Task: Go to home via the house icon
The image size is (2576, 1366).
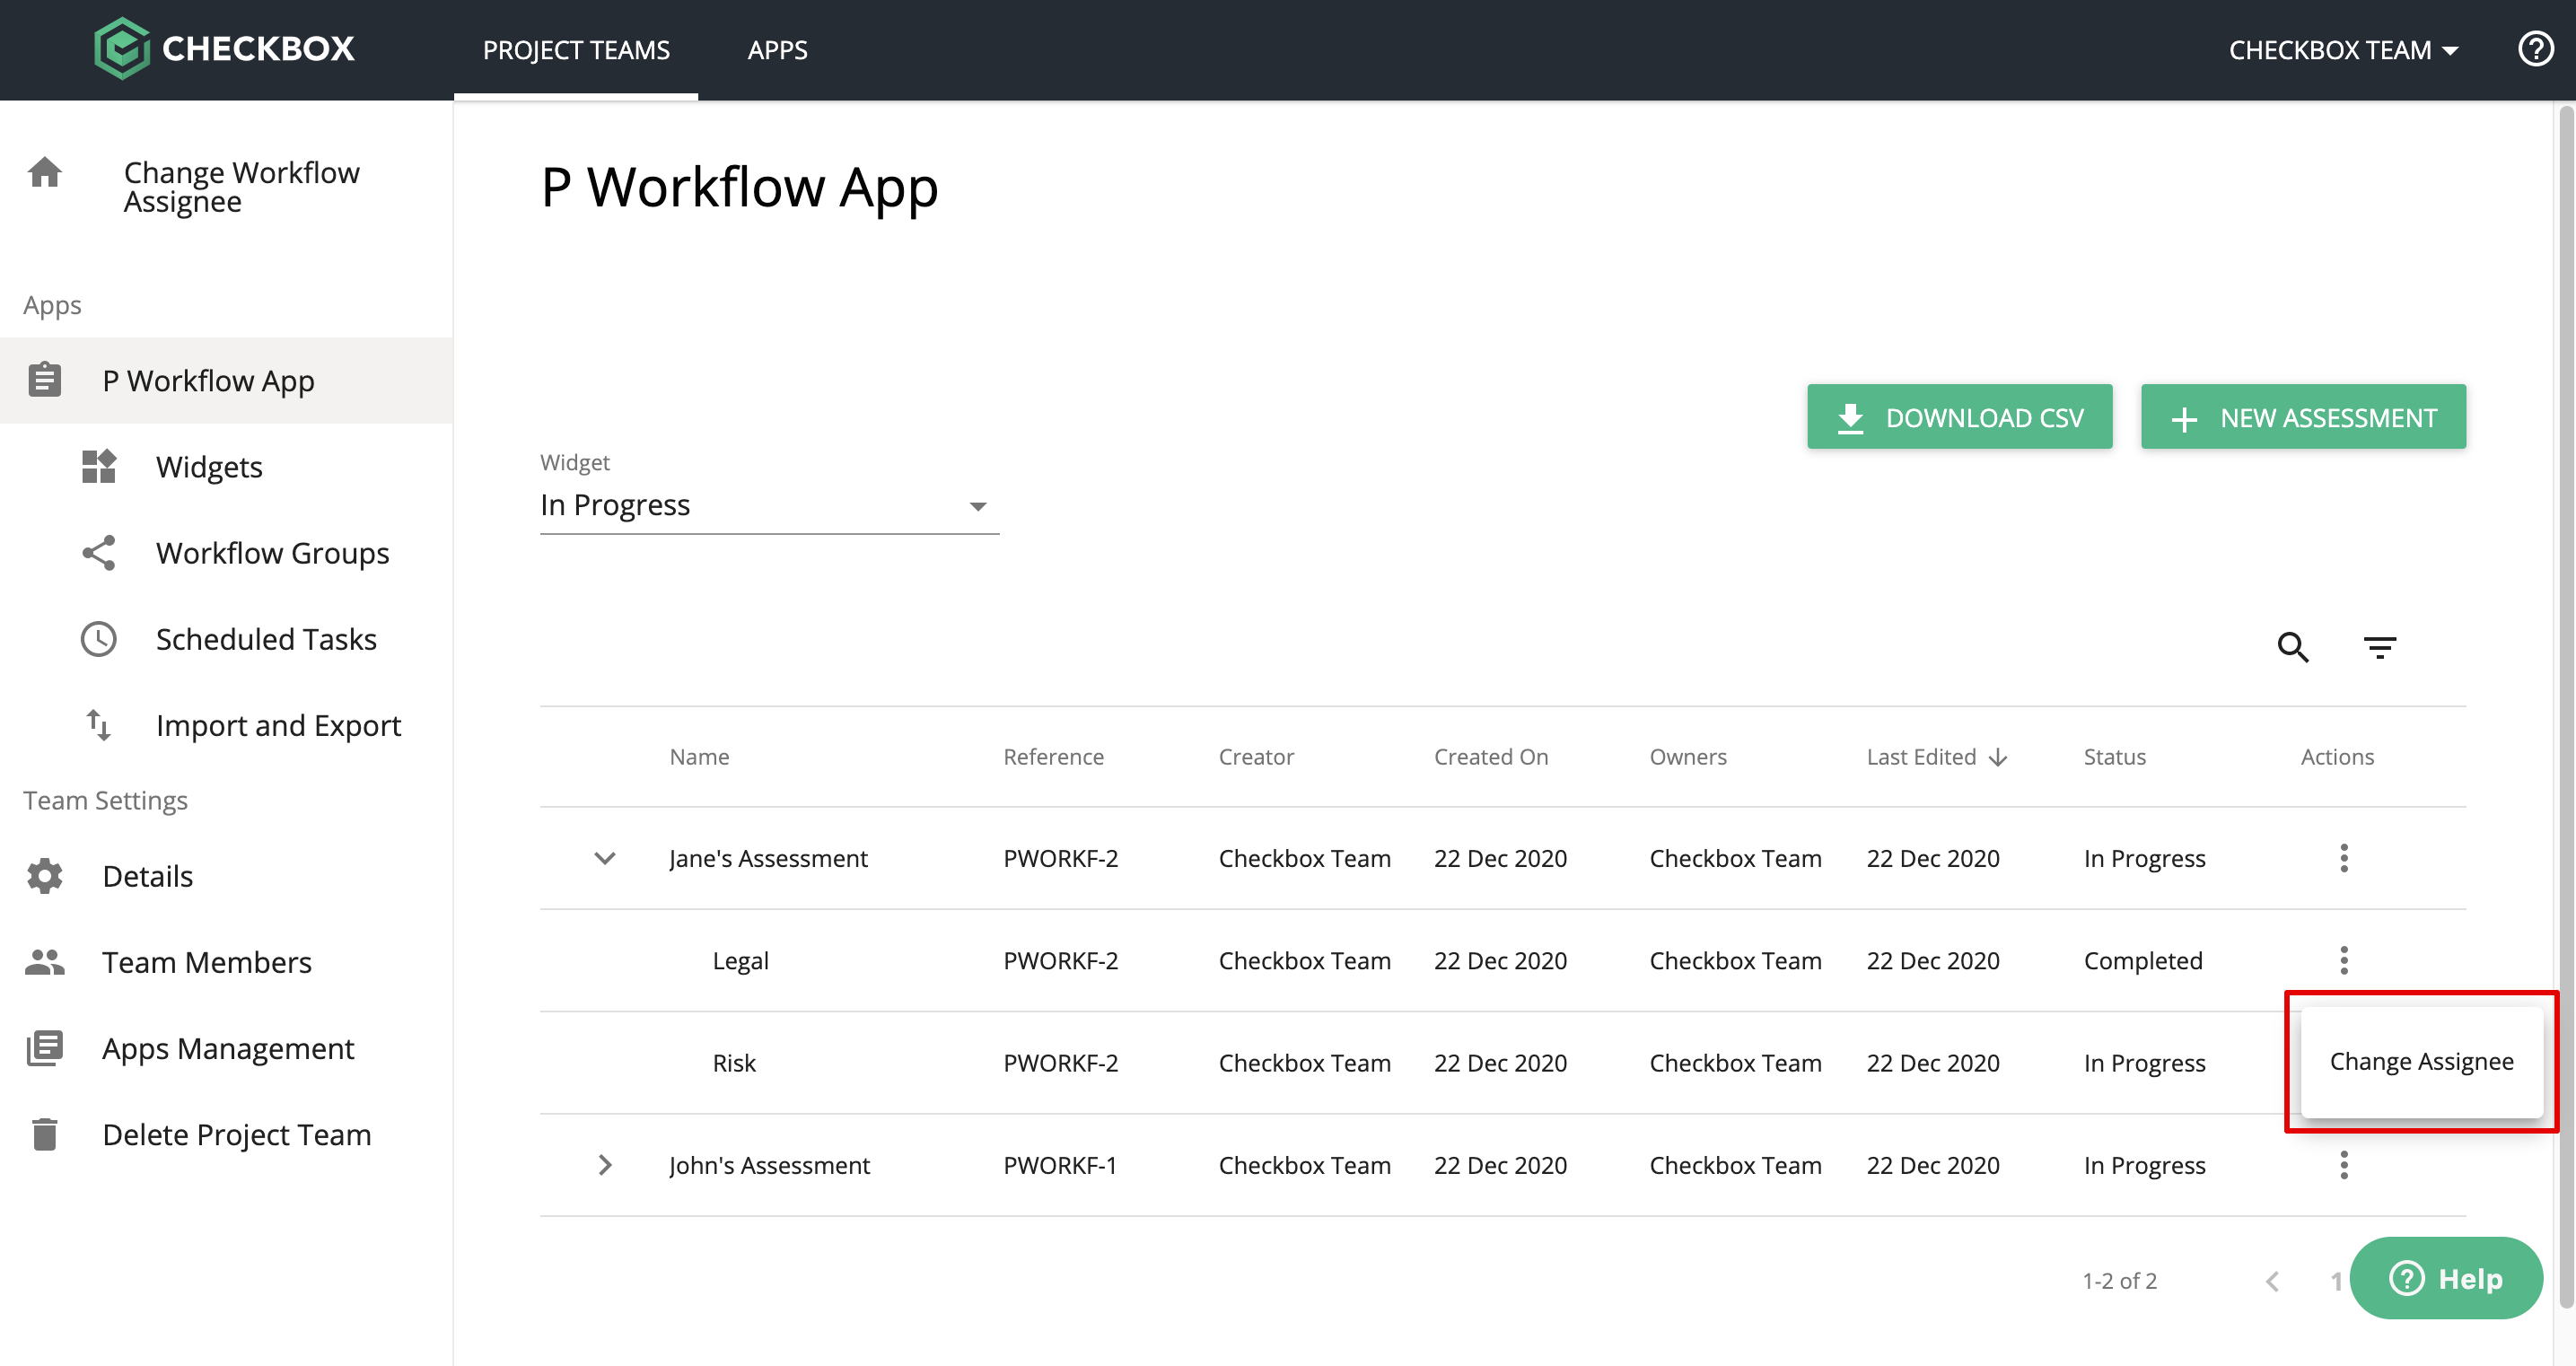Action: click(45, 172)
